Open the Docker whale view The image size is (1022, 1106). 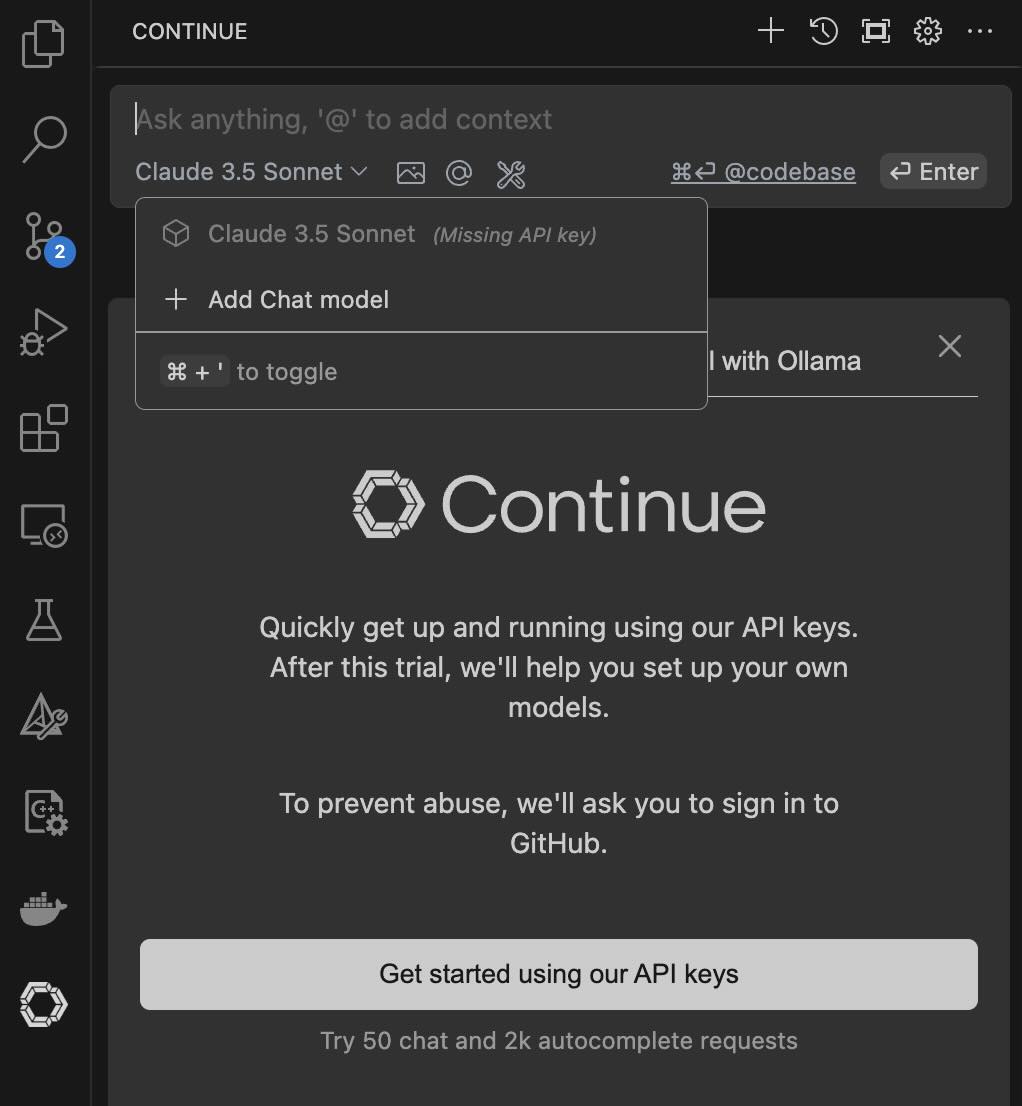[x=44, y=908]
